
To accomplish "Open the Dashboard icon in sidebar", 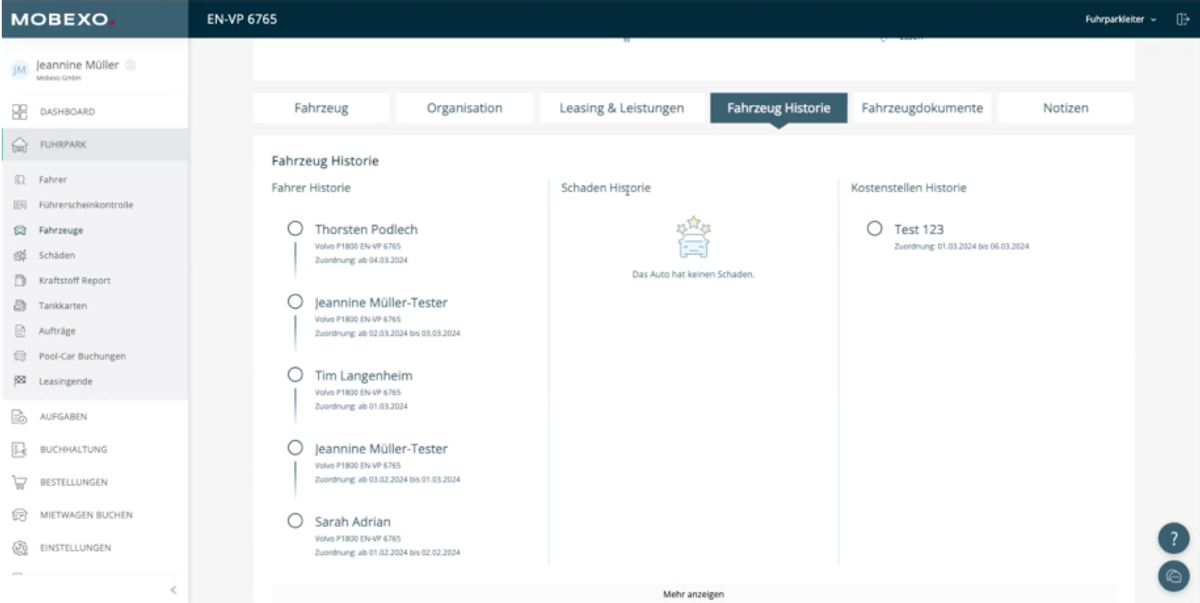I will [x=19, y=112].
